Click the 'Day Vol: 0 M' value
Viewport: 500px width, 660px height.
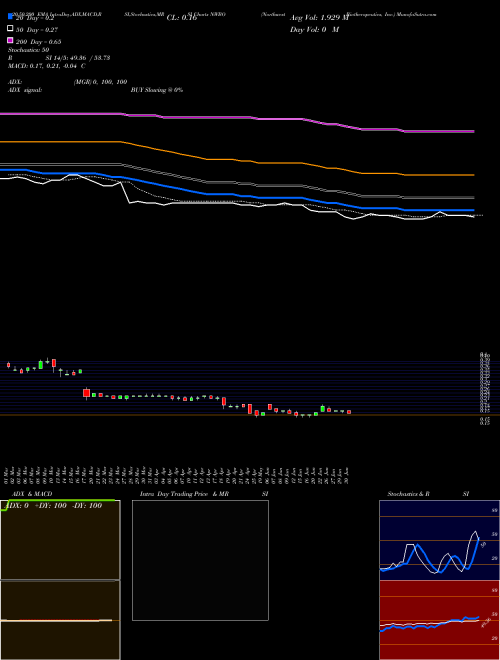pyautogui.click(x=314, y=29)
